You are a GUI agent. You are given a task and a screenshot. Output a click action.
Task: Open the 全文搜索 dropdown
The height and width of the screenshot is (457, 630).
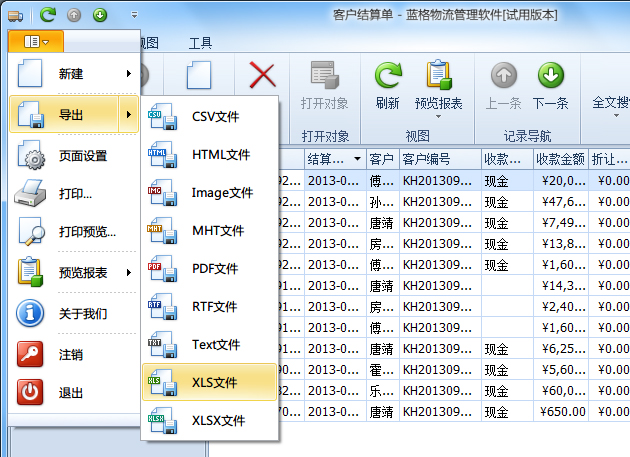610,103
